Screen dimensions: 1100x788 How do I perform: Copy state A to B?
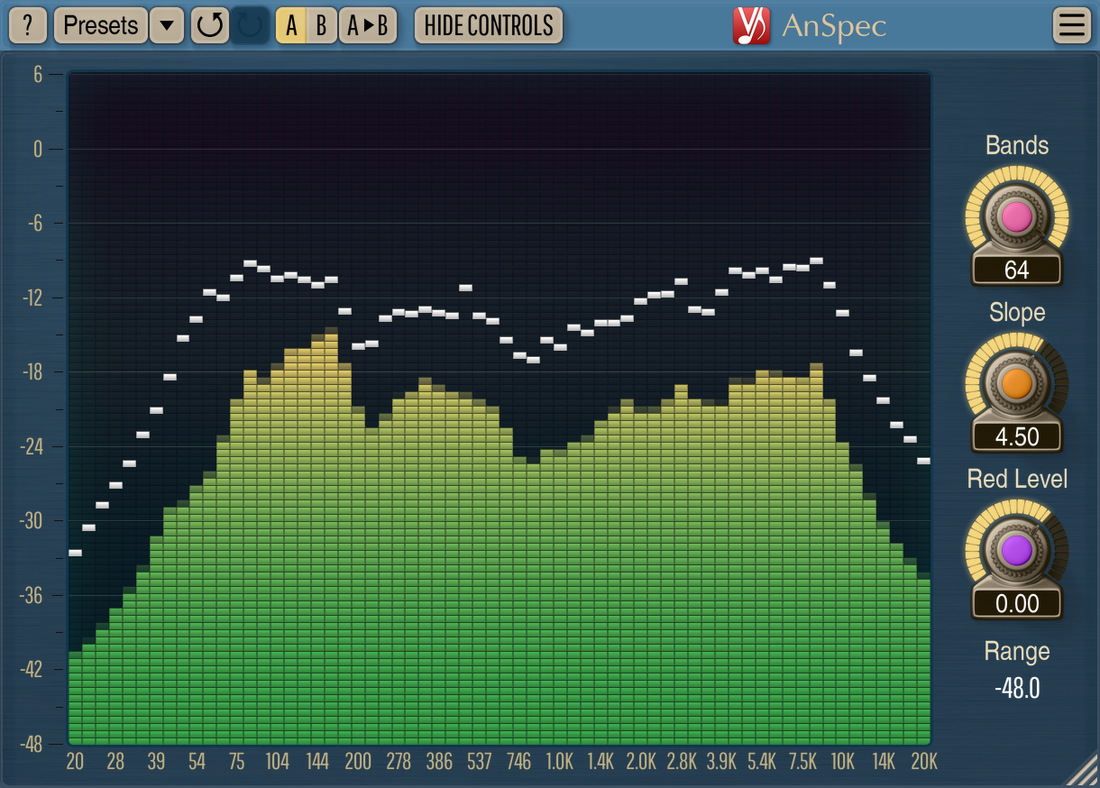(x=367, y=25)
